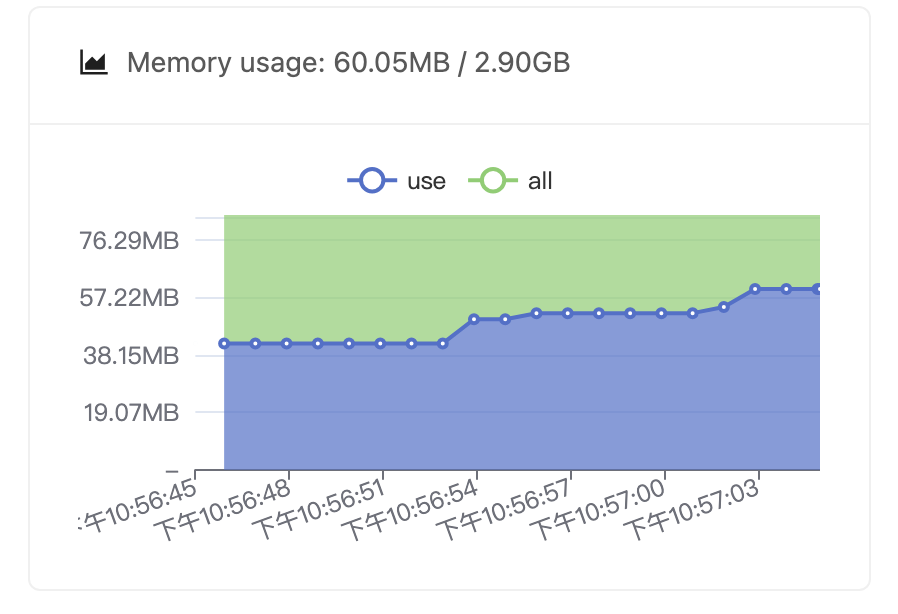Click the 下午10:57:03 time axis label
The height and width of the screenshot is (614, 898).
tap(692, 509)
